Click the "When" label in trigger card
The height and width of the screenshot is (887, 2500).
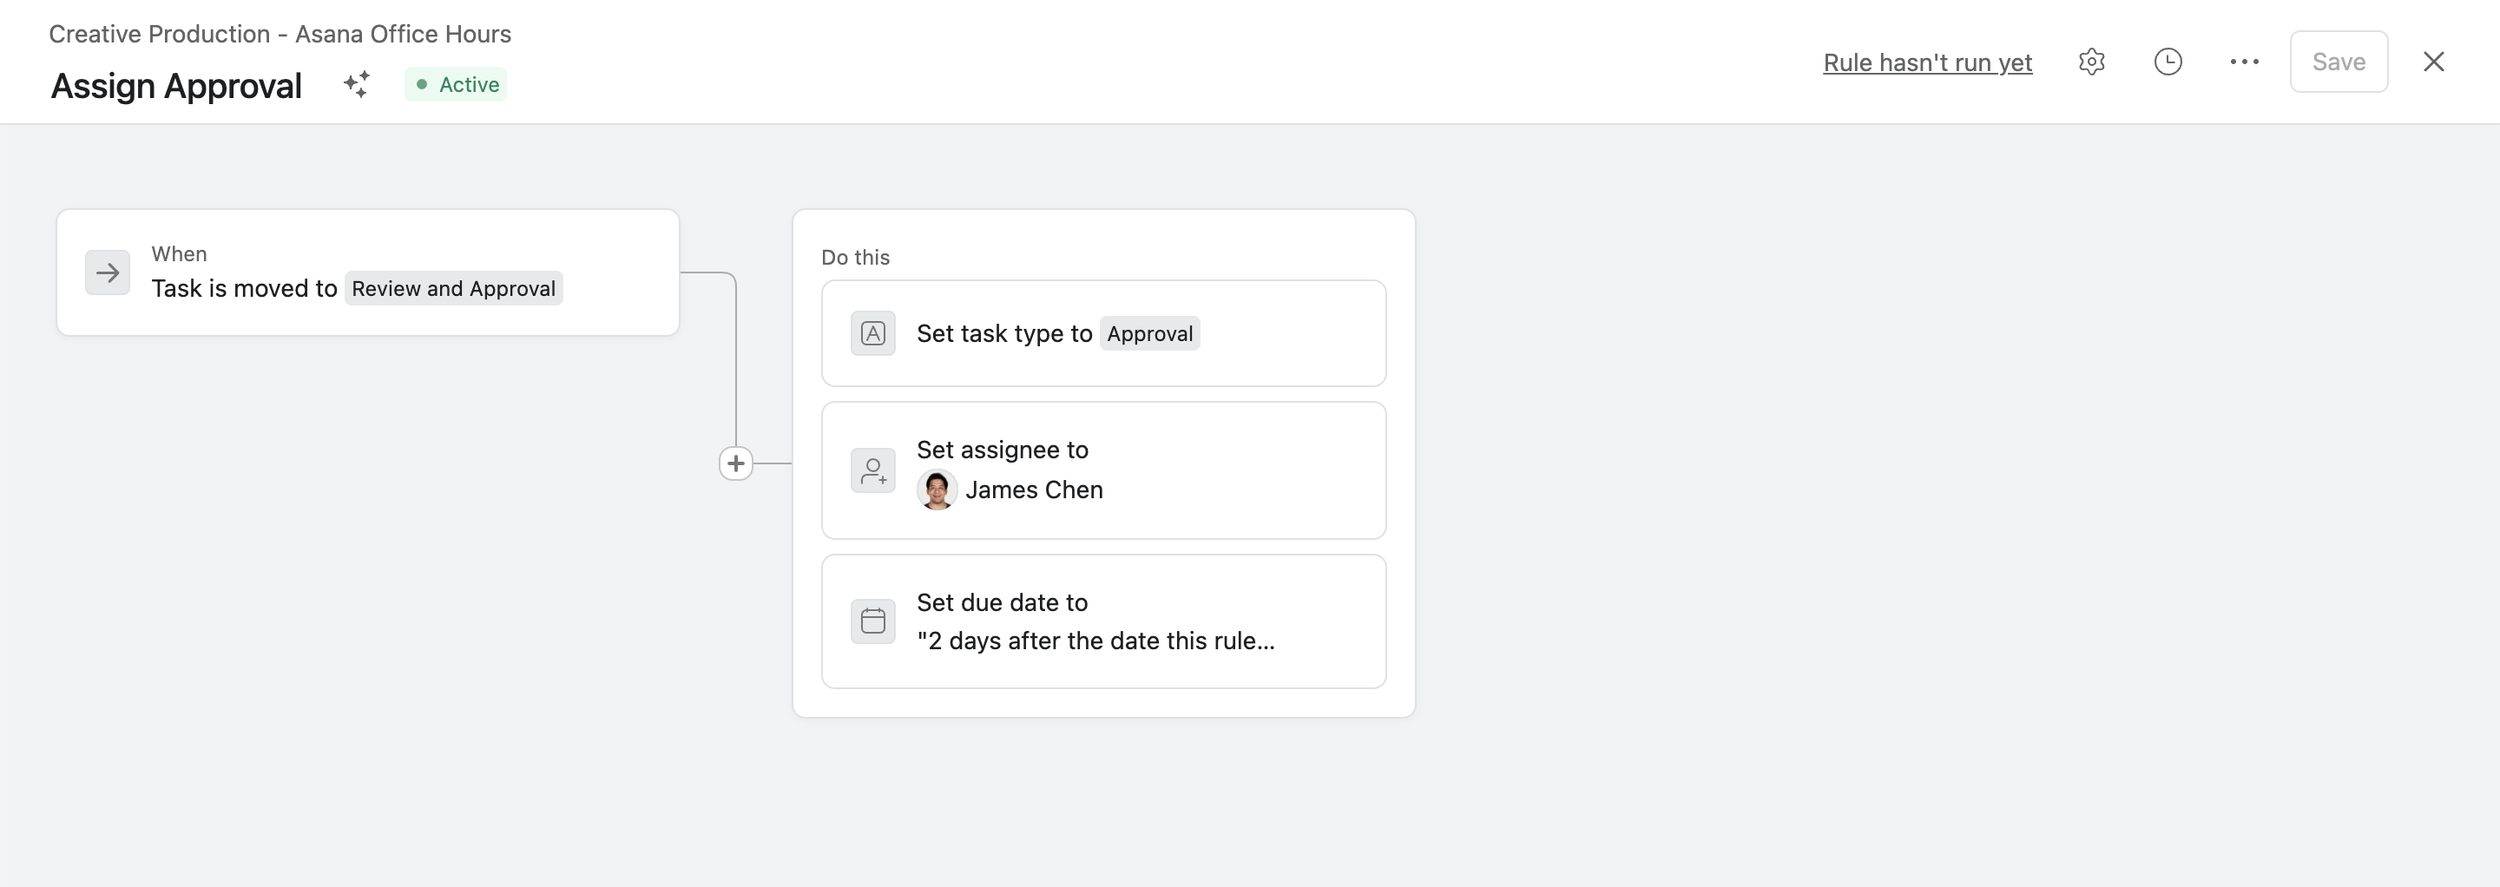tap(179, 254)
